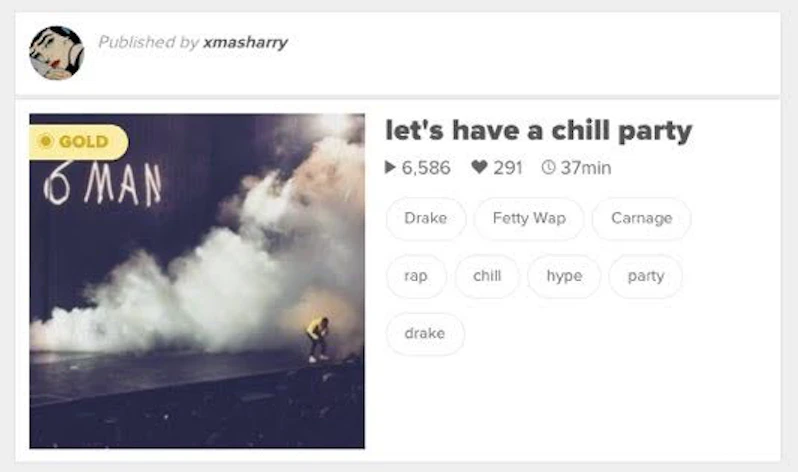Select the Fetty Wap tag
Viewport: 798px width, 472px height.
[529, 218]
